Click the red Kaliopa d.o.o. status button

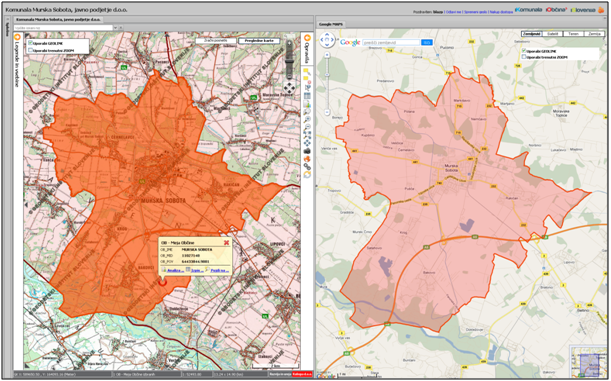click(x=302, y=374)
